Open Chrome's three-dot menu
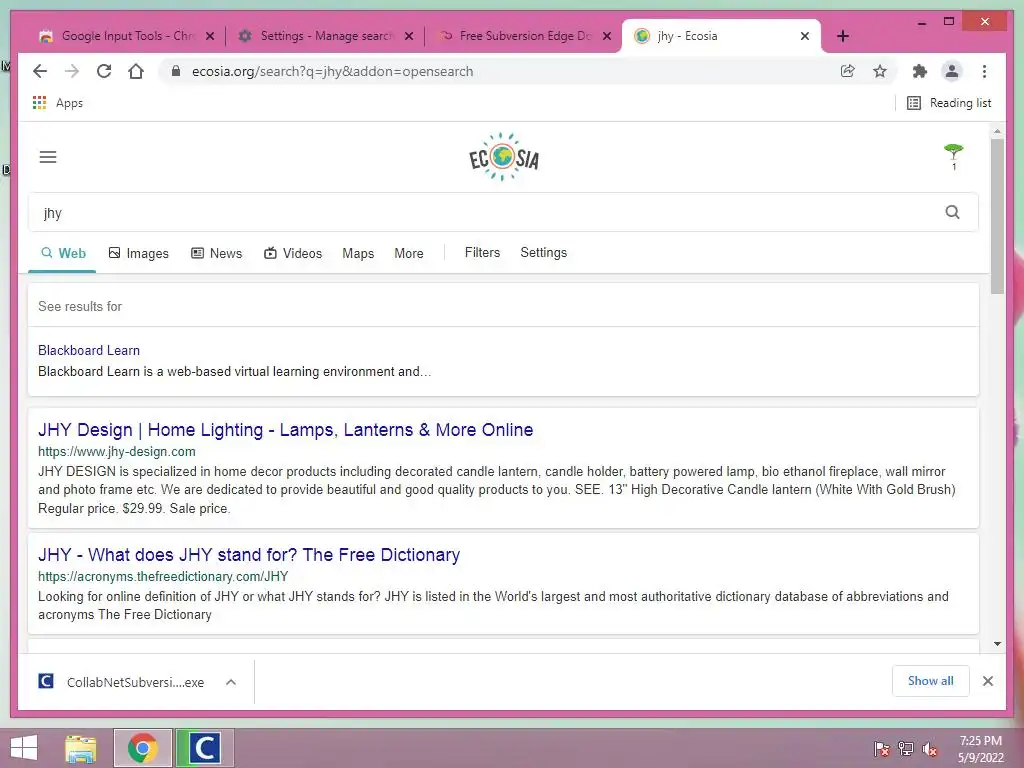Viewport: 1024px width, 768px height. [984, 71]
